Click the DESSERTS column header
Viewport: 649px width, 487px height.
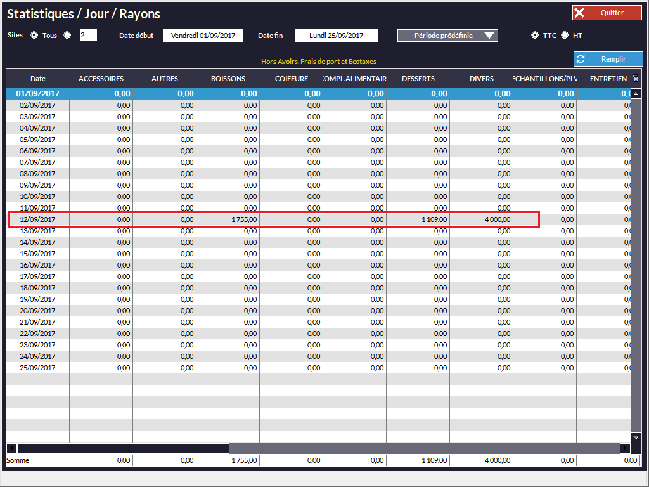[x=417, y=78]
